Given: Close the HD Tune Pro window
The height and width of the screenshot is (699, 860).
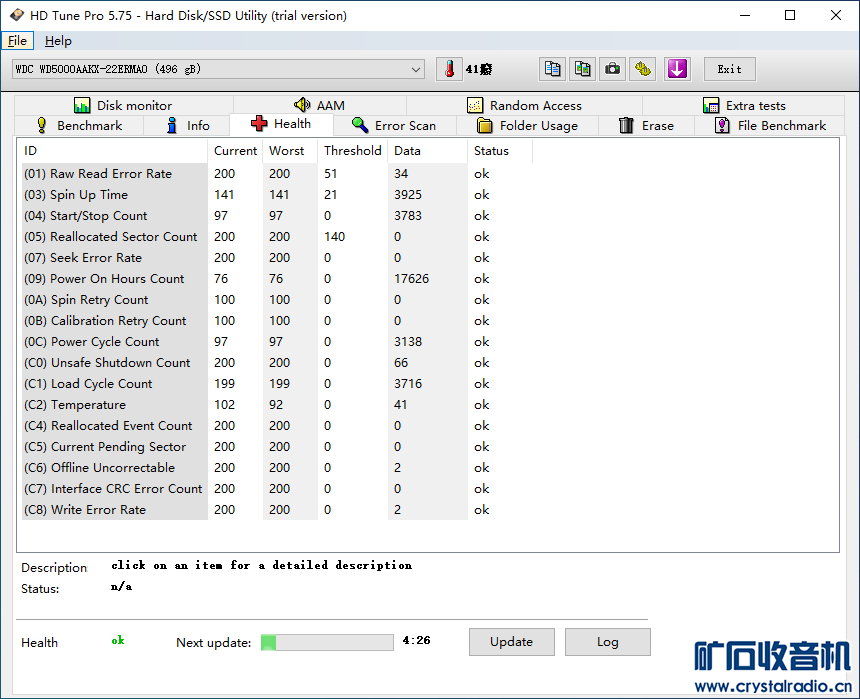Looking at the screenshot, I should [835, 15].
